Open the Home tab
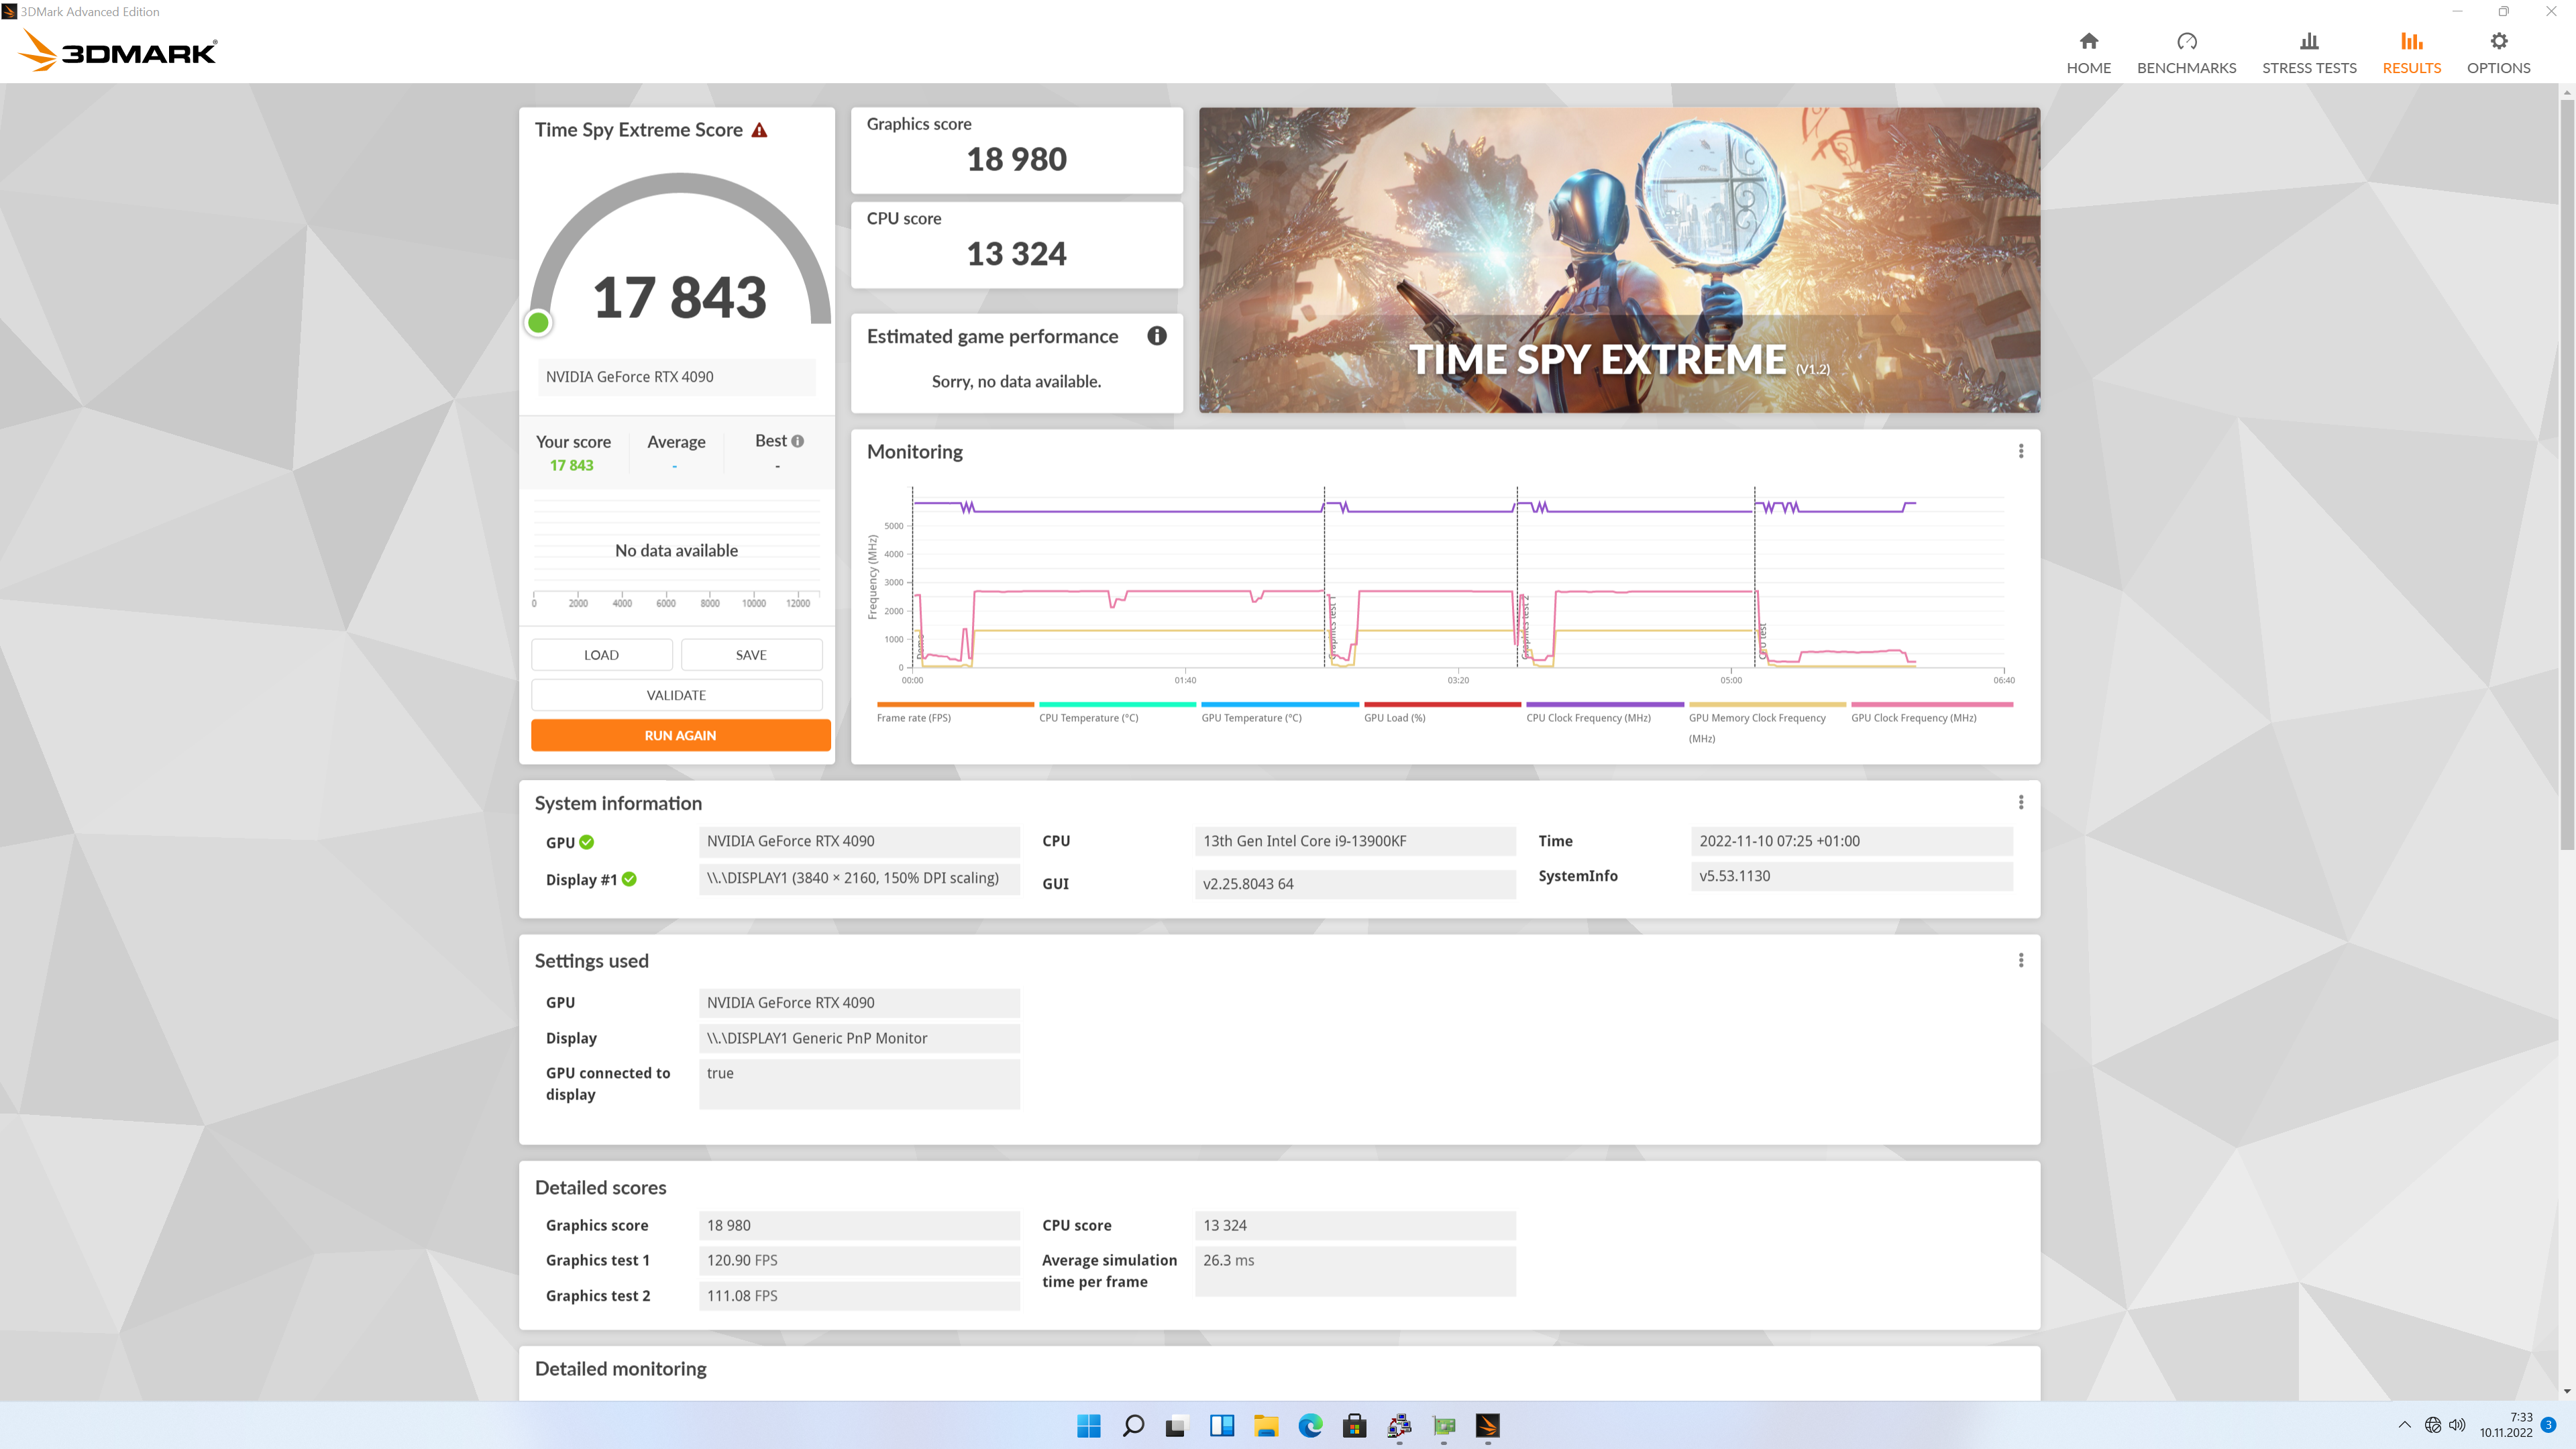The height and width of the screenshot is (1449, 2576). (x=2088, y=53)
